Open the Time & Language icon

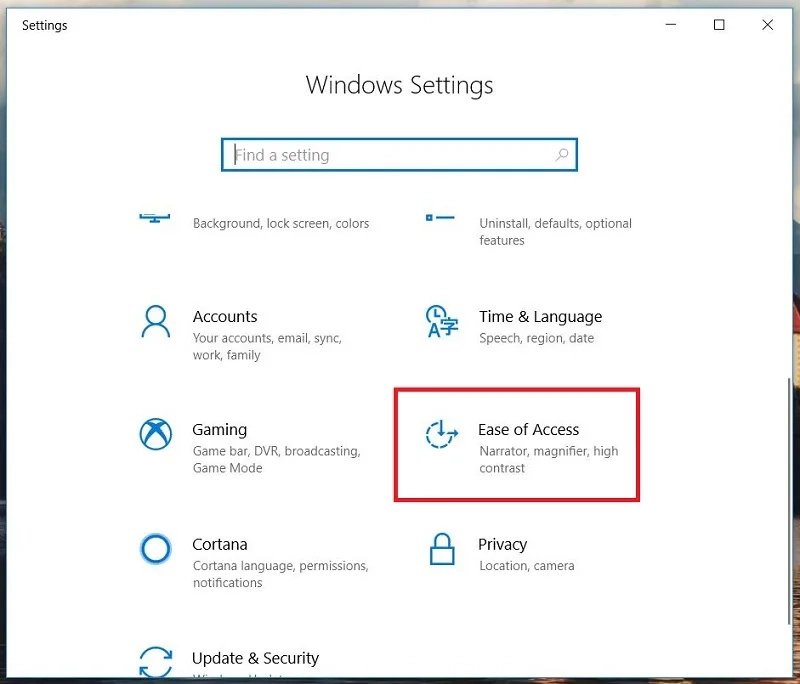[442, 321]
